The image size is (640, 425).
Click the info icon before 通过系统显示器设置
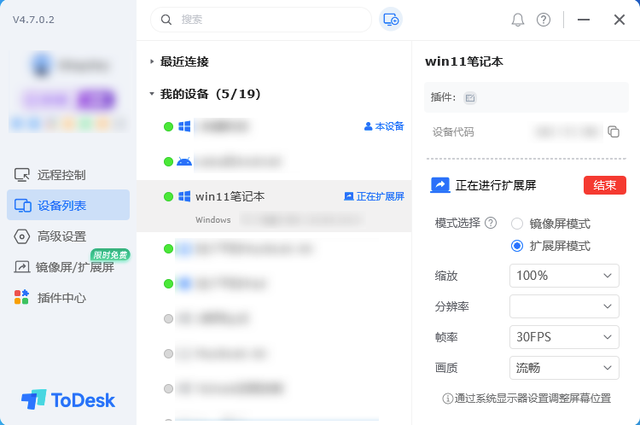[447, 398]
